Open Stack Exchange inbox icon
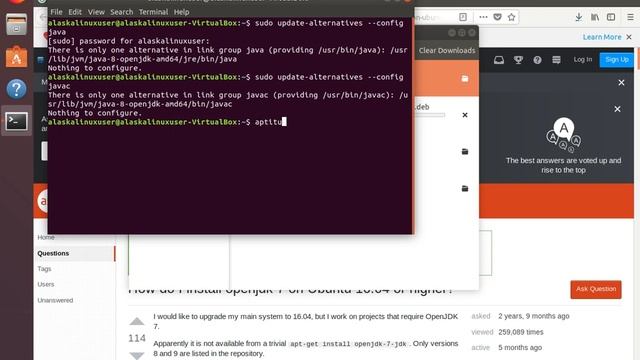 click(x=499, y=60)
